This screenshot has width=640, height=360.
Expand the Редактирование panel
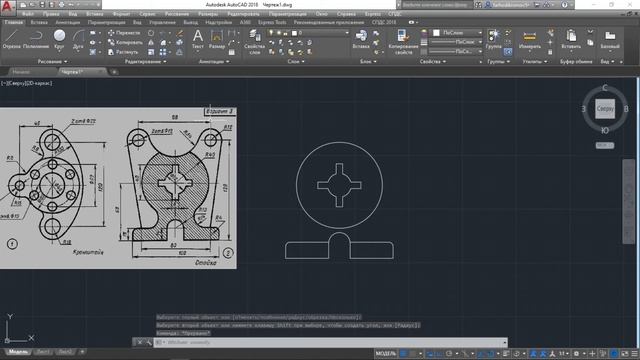pos(146,62)
